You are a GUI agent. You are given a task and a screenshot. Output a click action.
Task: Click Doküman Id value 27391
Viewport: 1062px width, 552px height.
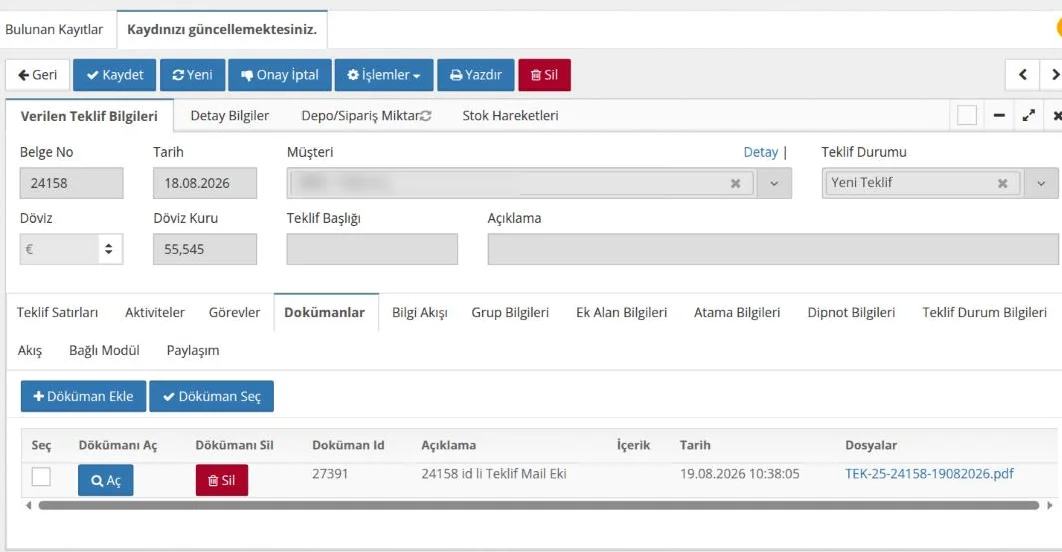pos(330,474)
